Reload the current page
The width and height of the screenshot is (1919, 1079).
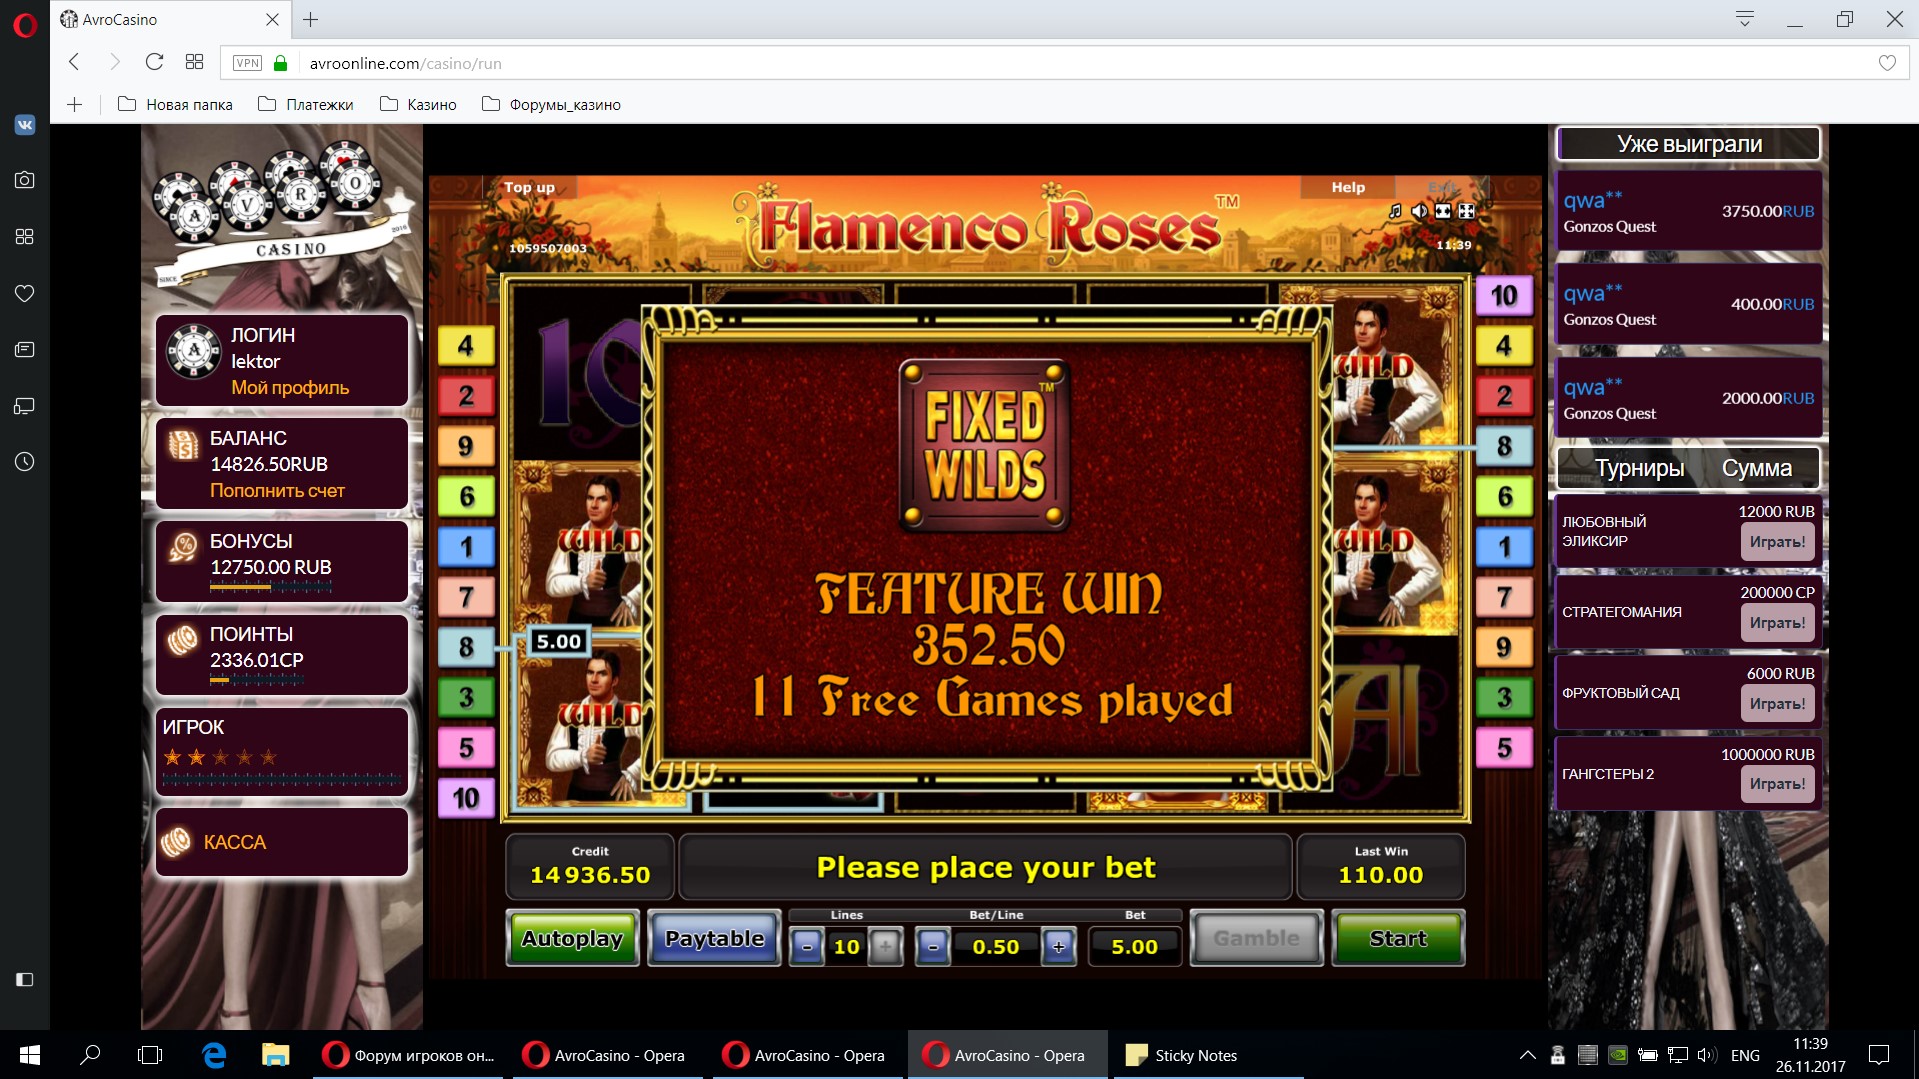point(154,62)
